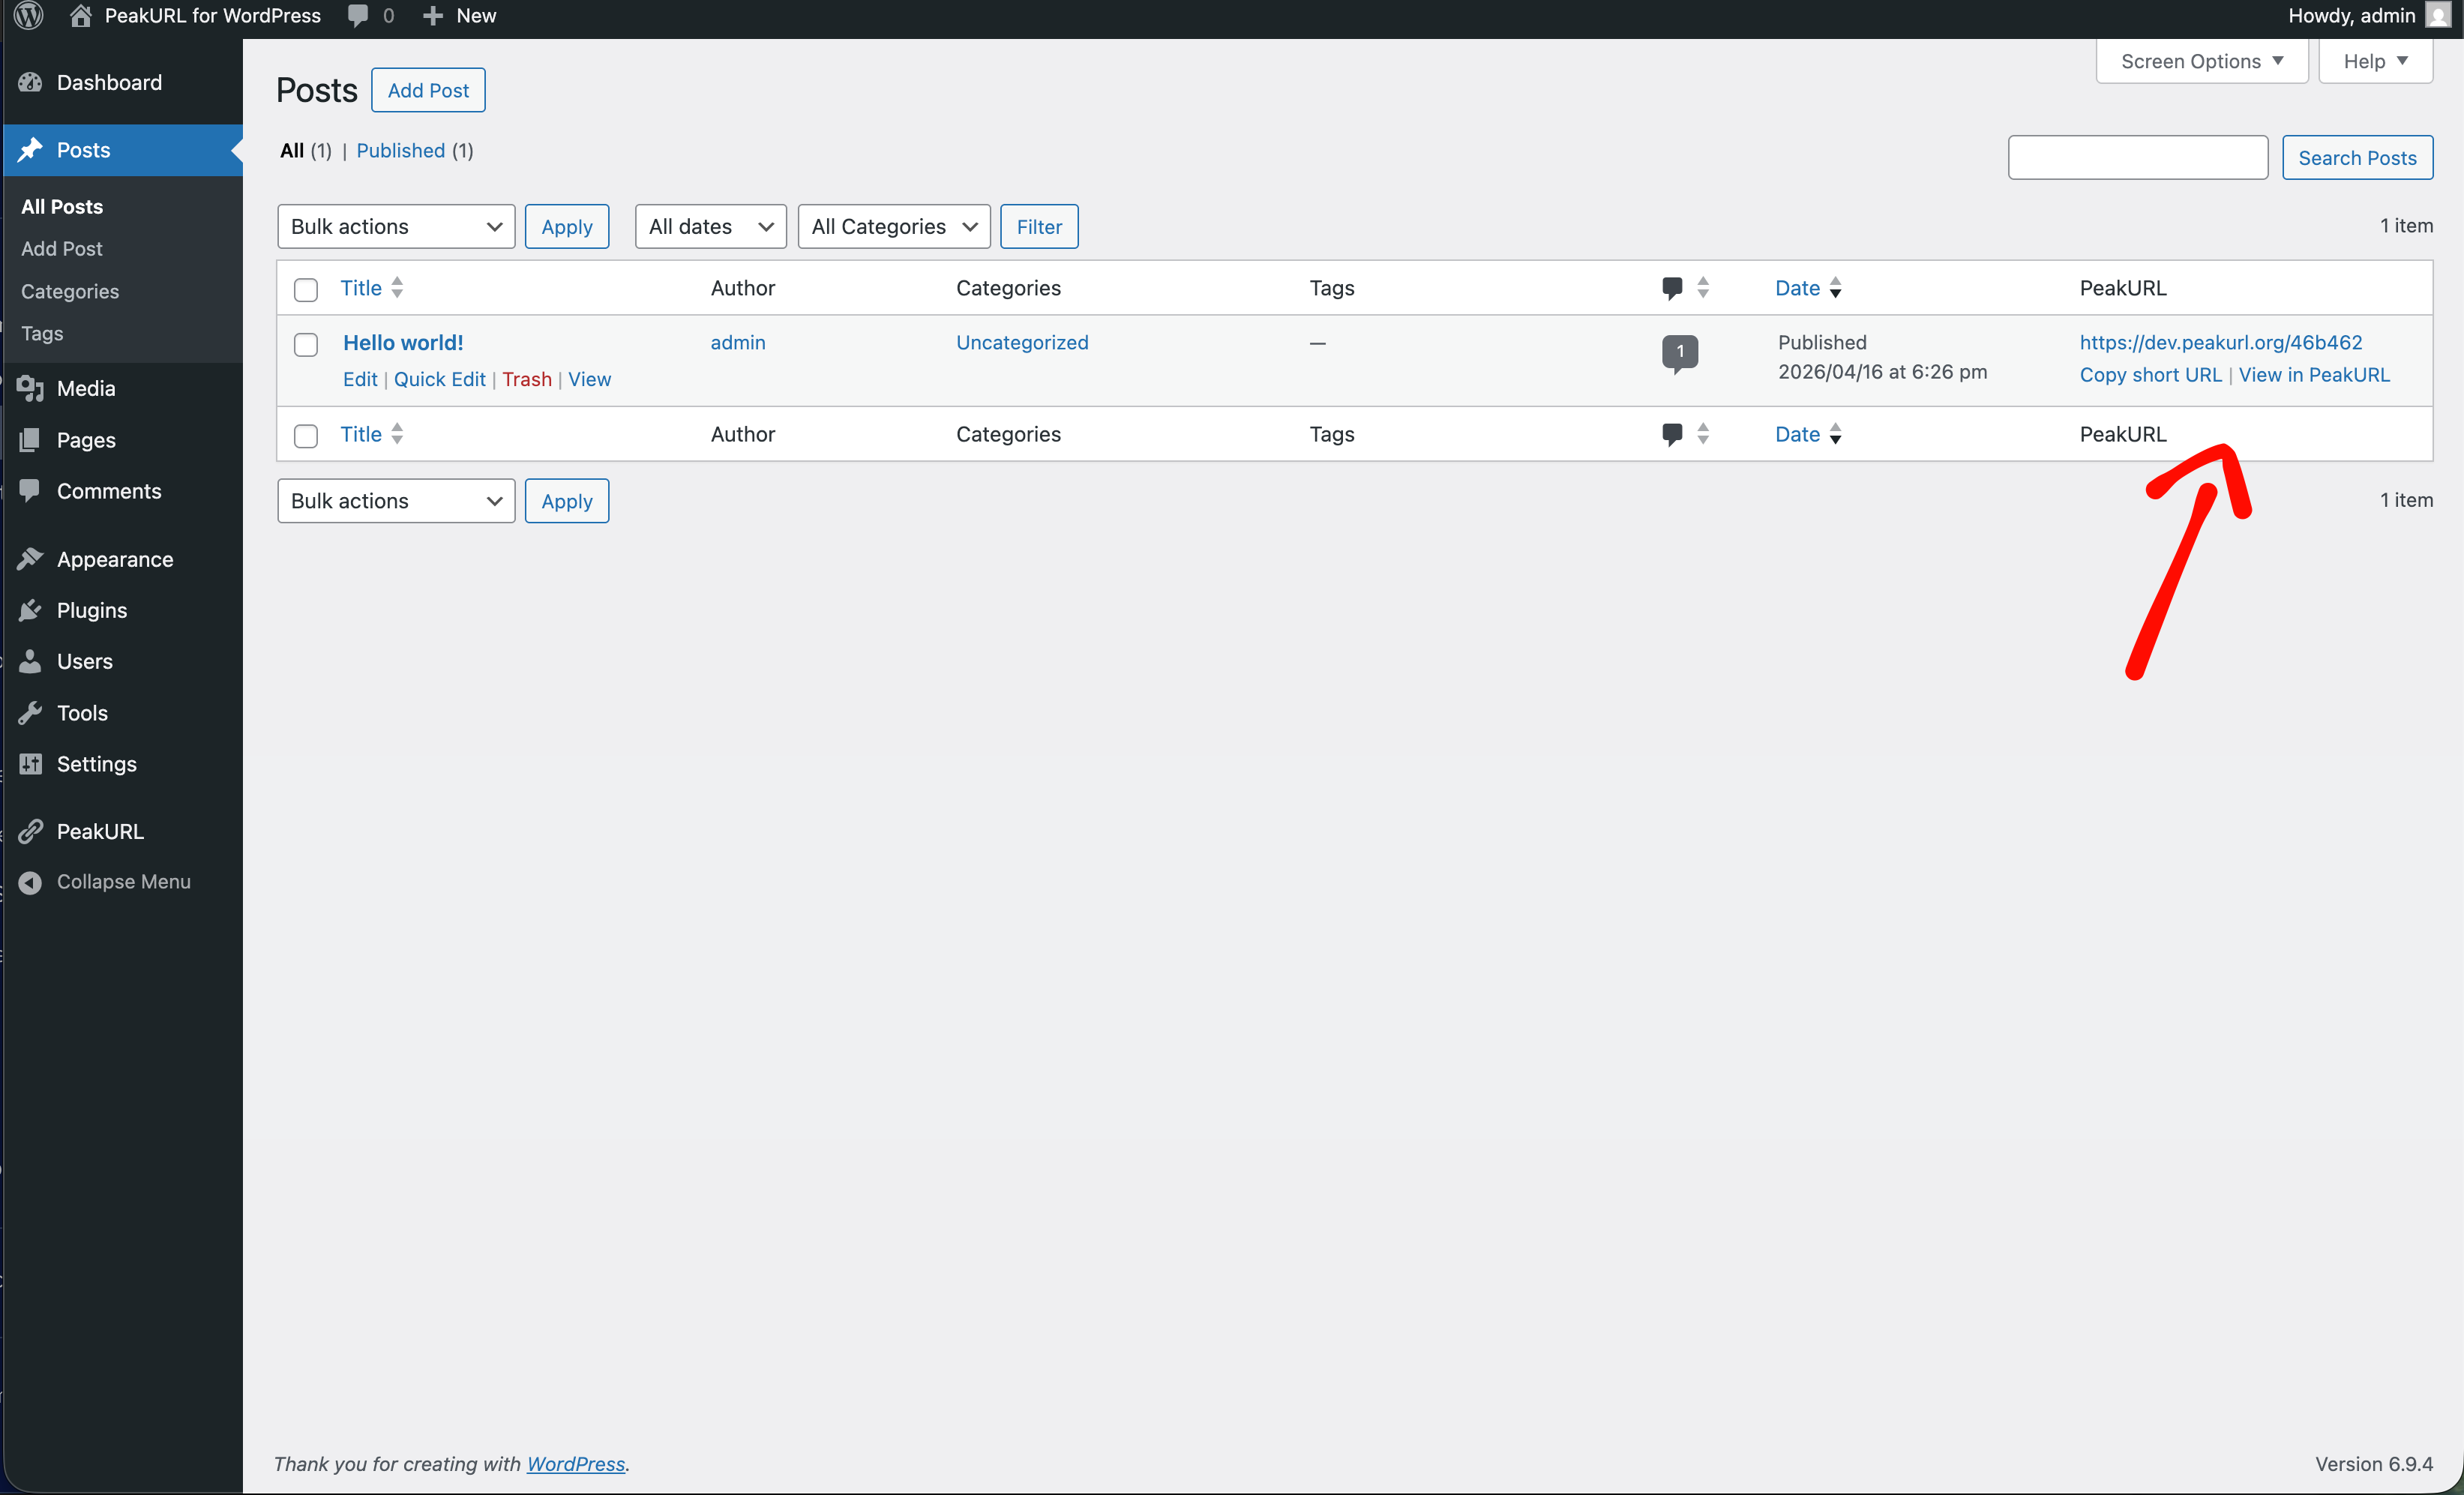Expand the All Categories dropdown
Viewport: 2464px width, 1495px height.
coord(893,226)
